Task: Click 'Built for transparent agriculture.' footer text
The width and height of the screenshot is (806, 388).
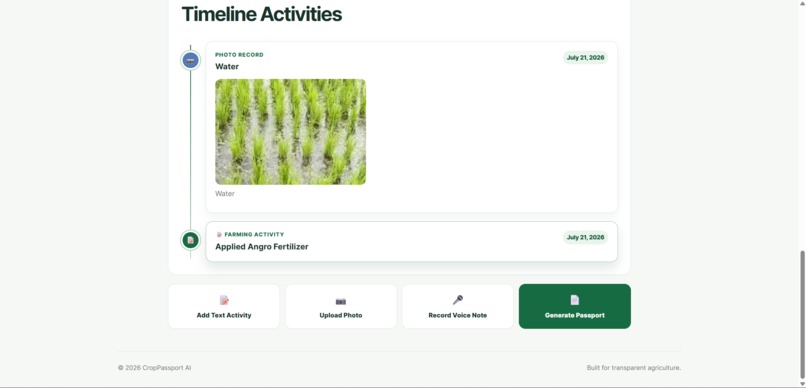Action: point(634,368)
